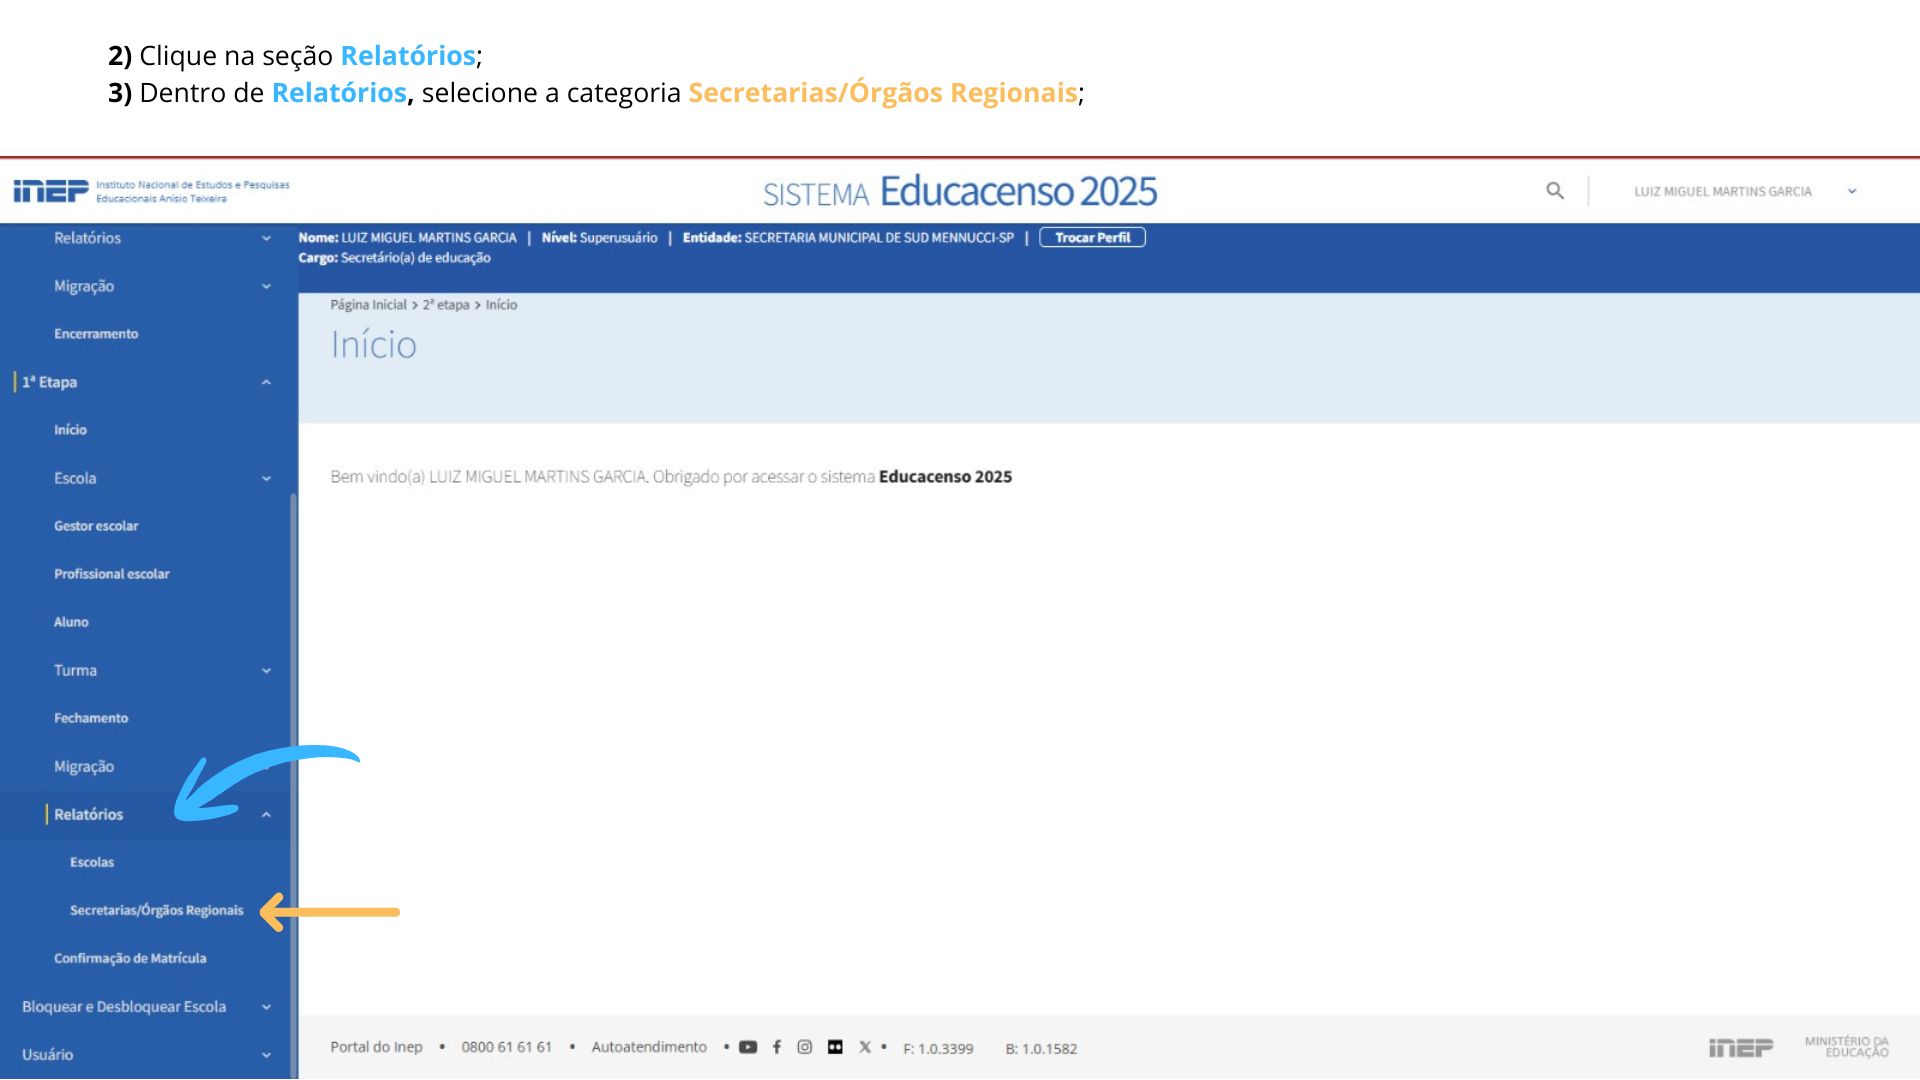Click the Trocar Perfil button

(x=1092, y=237)
